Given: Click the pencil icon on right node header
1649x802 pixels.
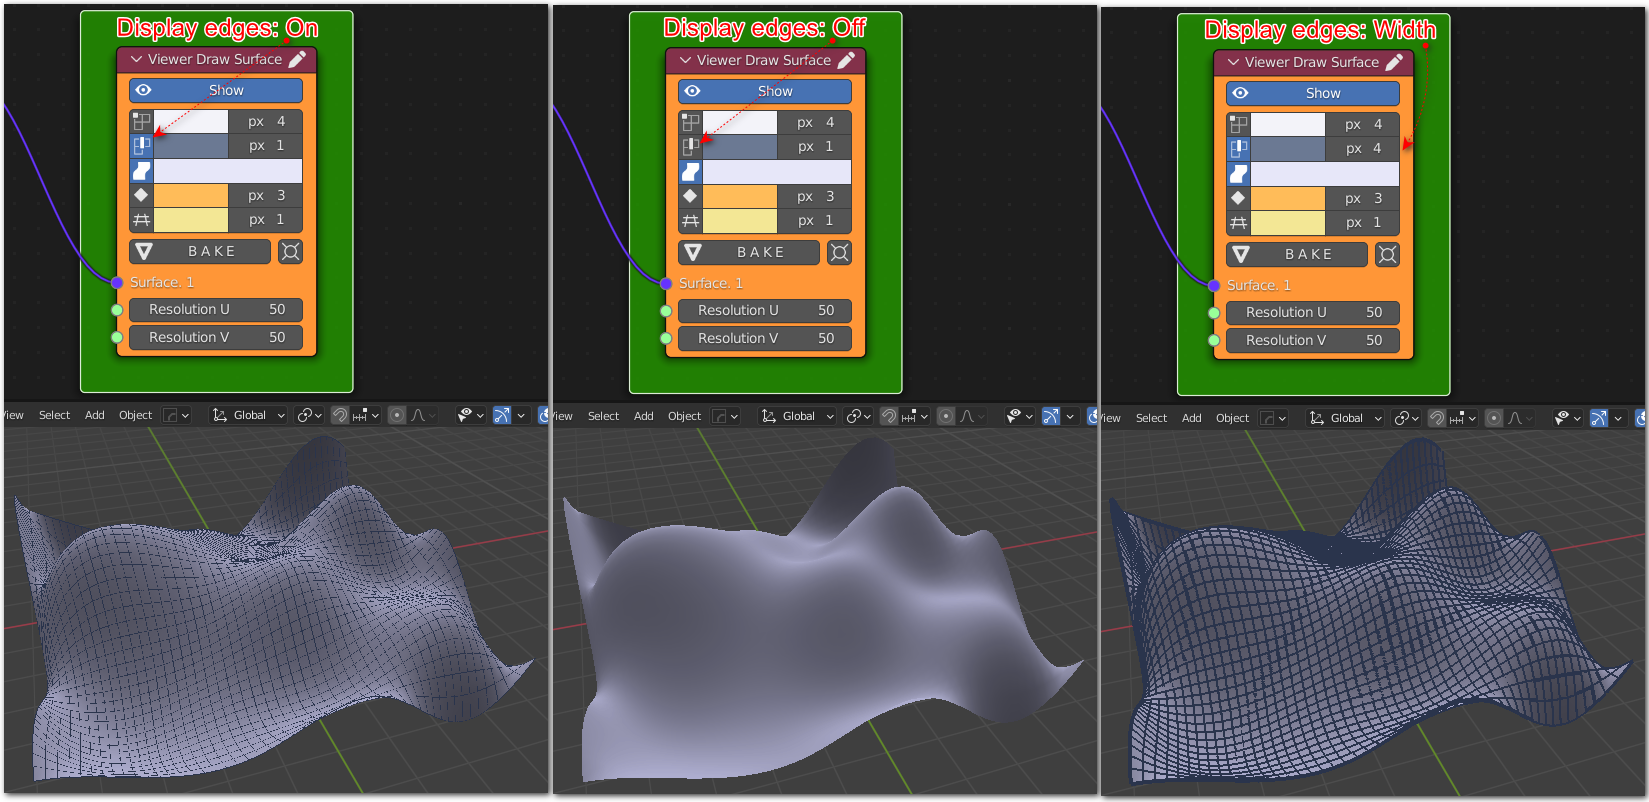Looking at the screenshot, I should point(1394,62).
